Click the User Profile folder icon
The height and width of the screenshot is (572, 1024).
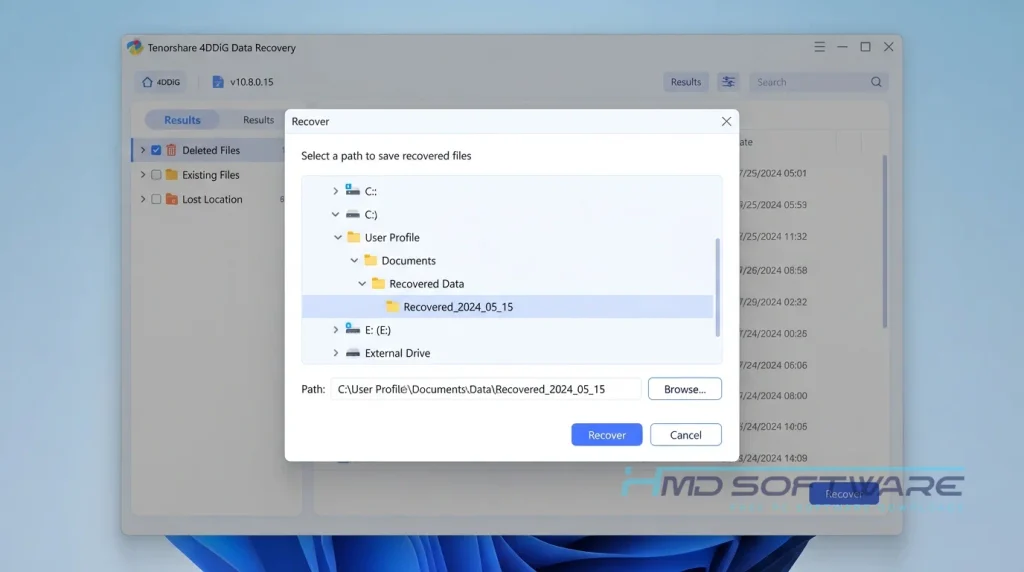coord(354,237)
